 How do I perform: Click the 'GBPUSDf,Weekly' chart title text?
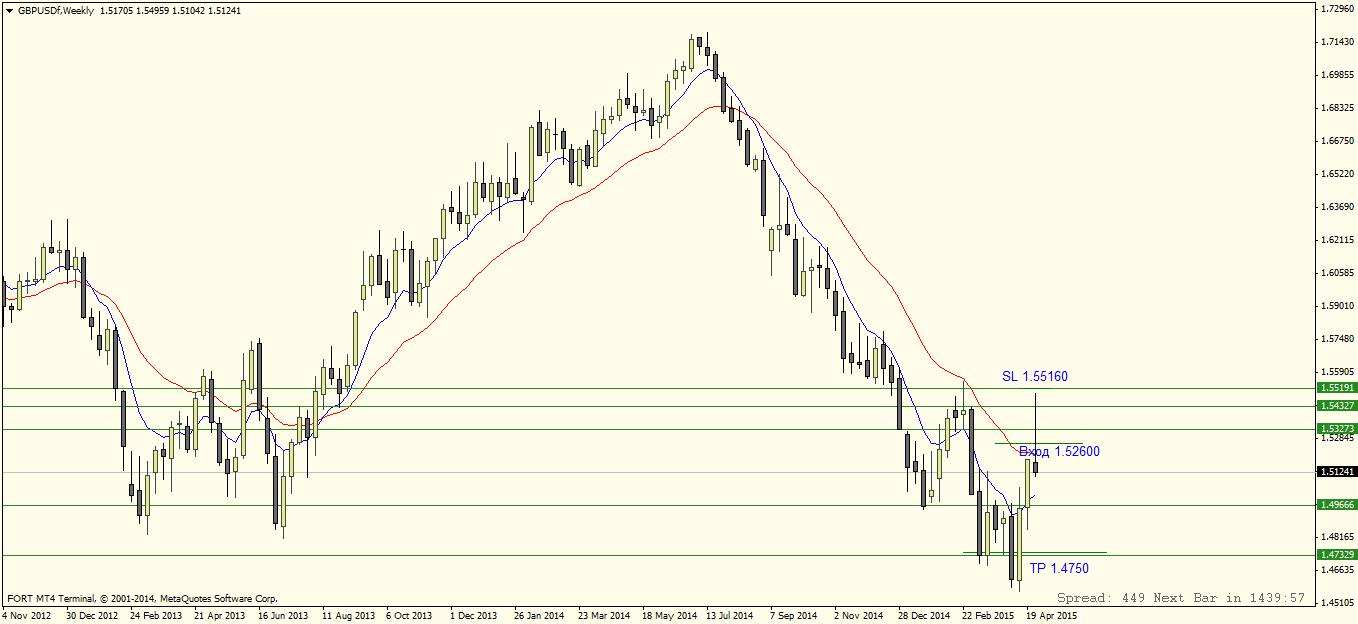click(x=55, y=11)
